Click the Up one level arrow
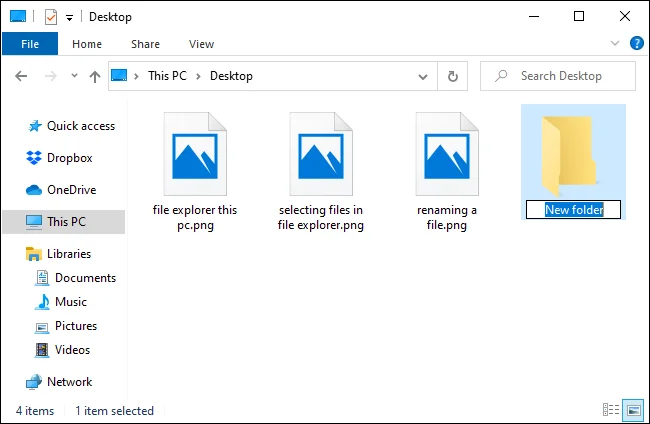The image size is (650, 424). point(95,76)
